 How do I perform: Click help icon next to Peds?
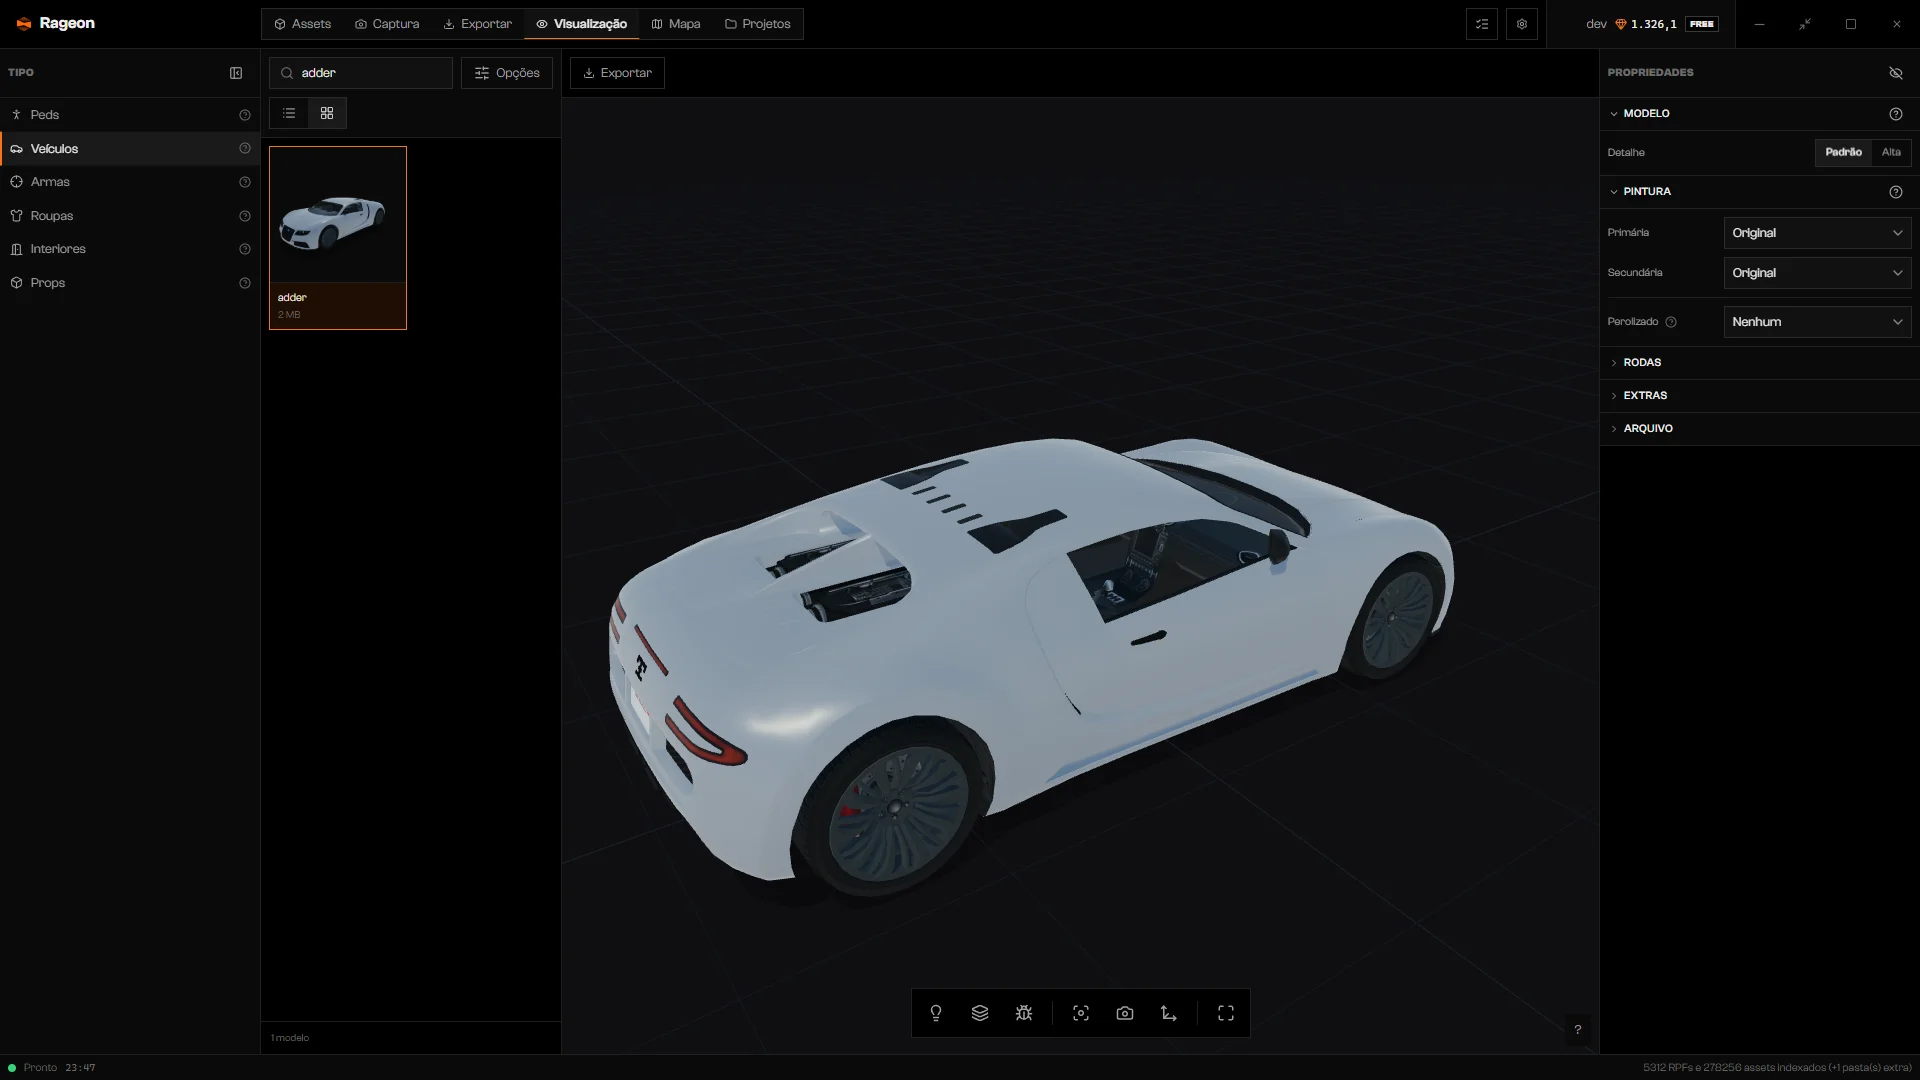coord(245,115)
